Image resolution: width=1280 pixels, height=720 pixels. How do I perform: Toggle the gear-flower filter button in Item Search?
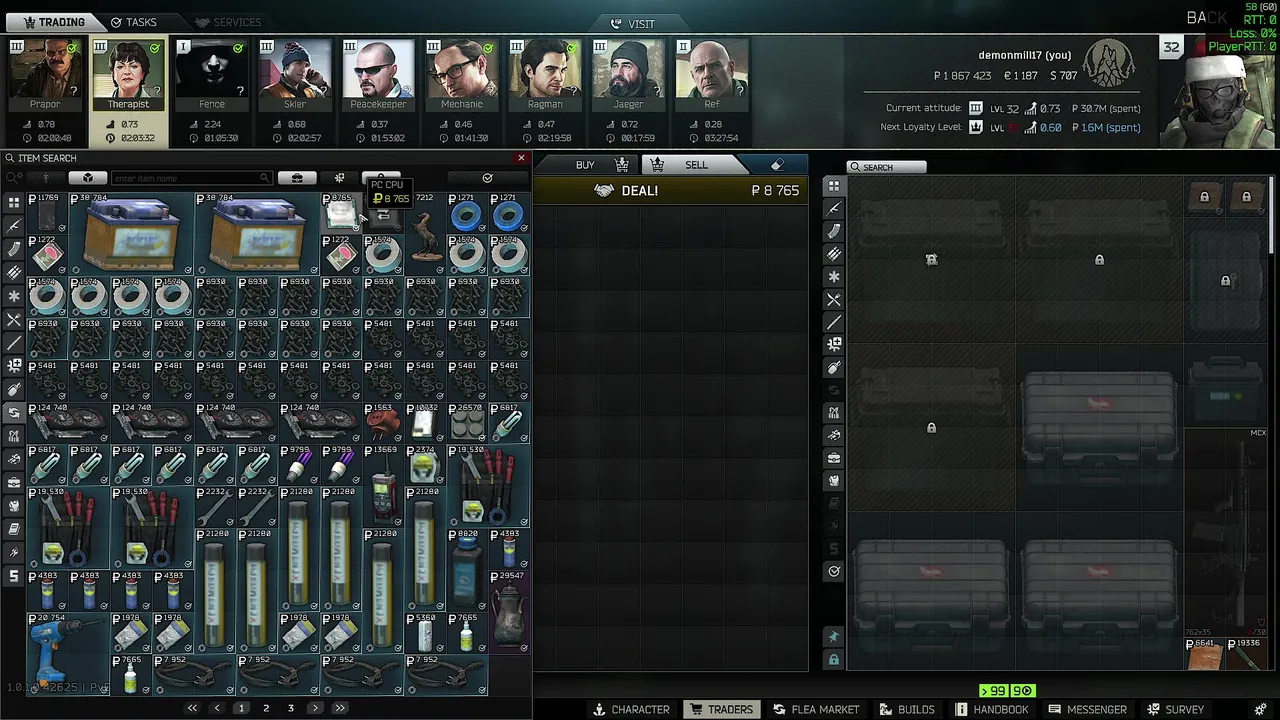[339, 178]
